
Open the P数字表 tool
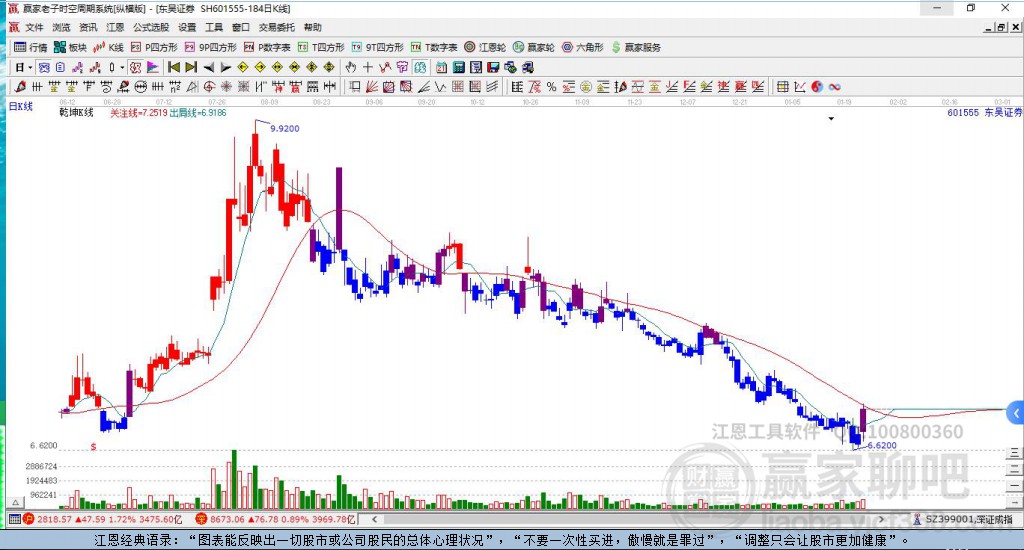coord(267,47)
